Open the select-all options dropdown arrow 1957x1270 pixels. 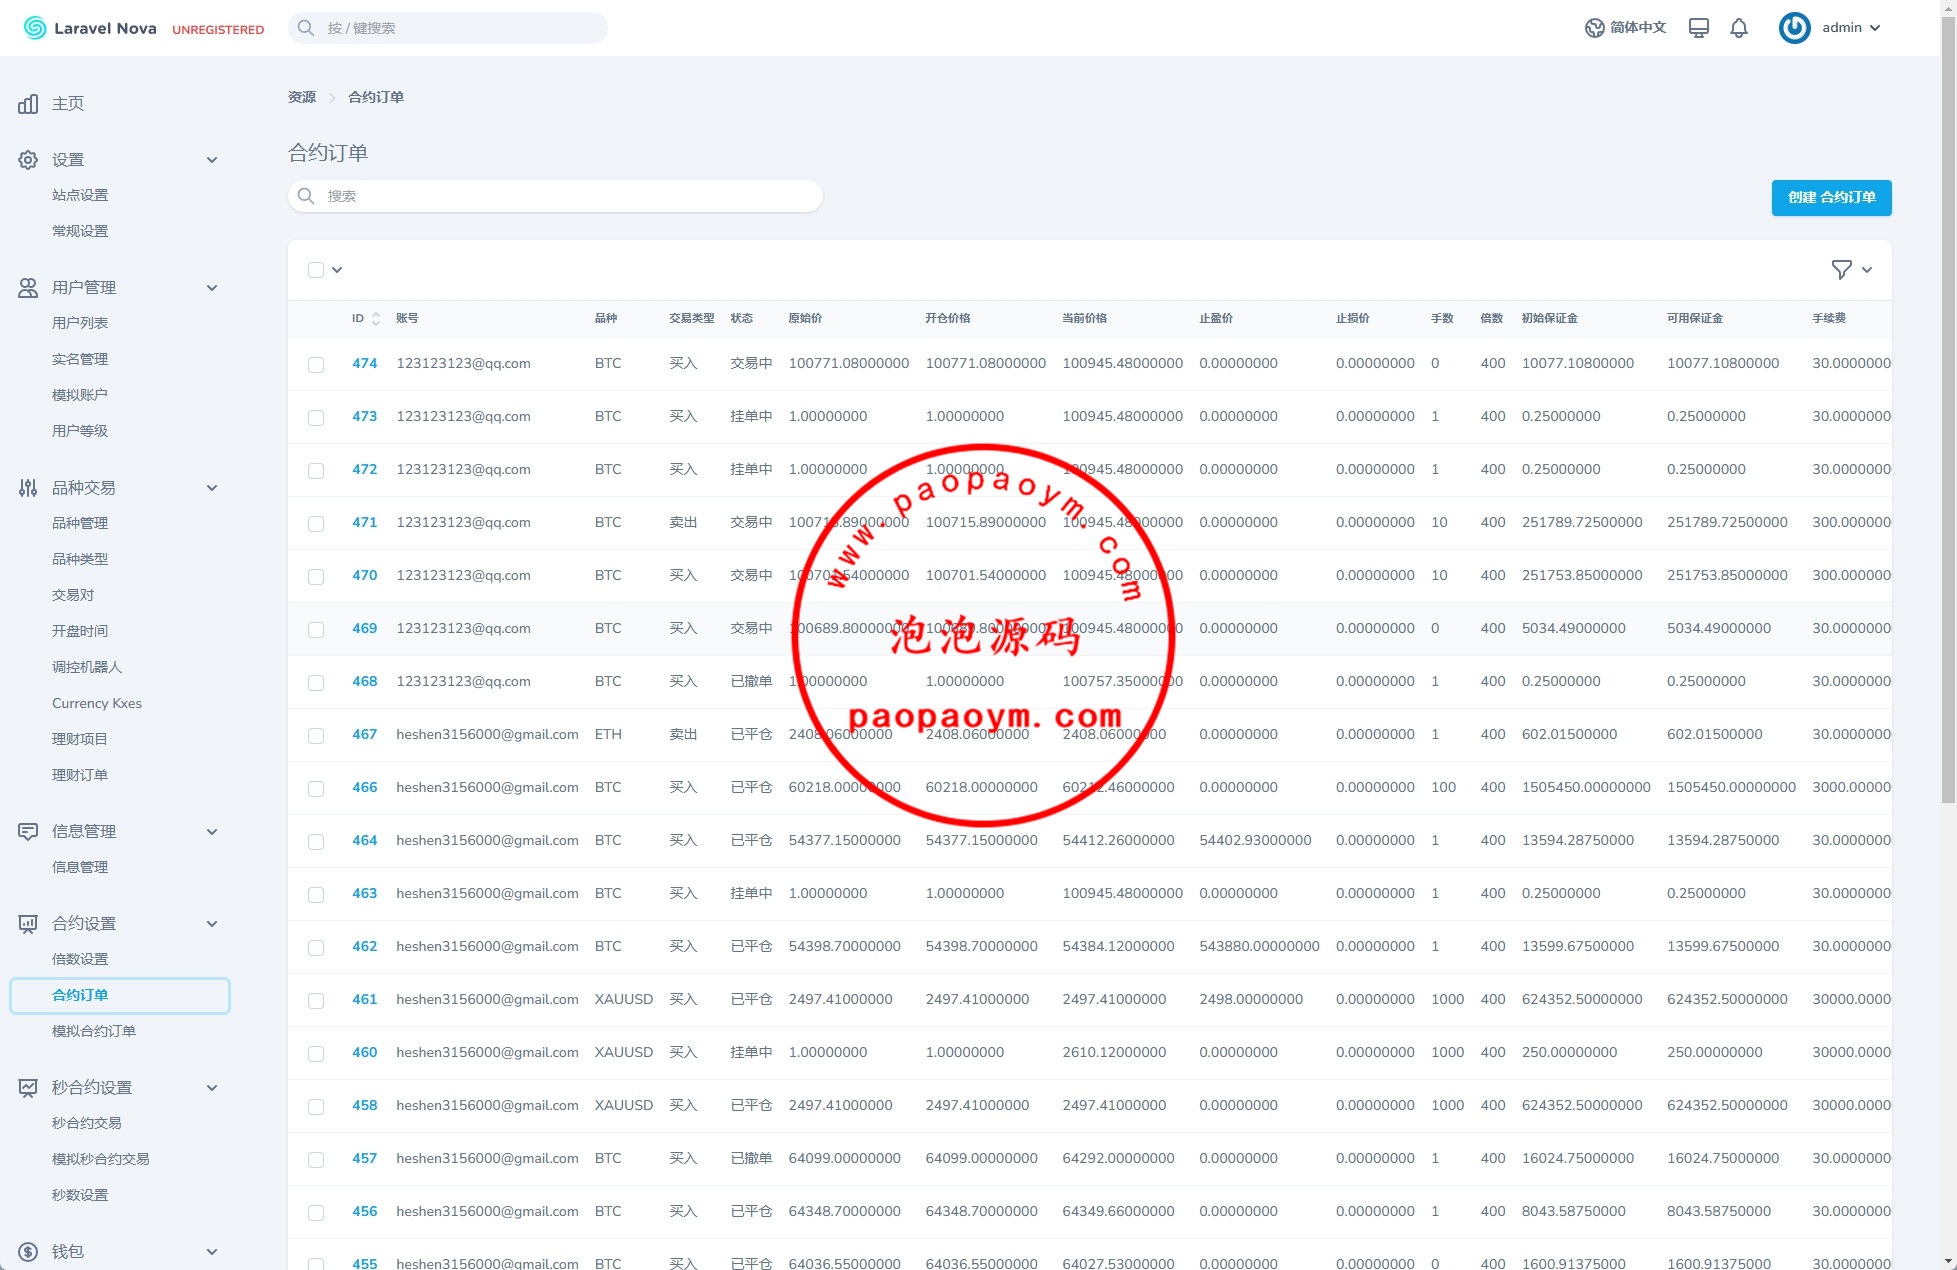pyautogui.click(x=337, y=270)
